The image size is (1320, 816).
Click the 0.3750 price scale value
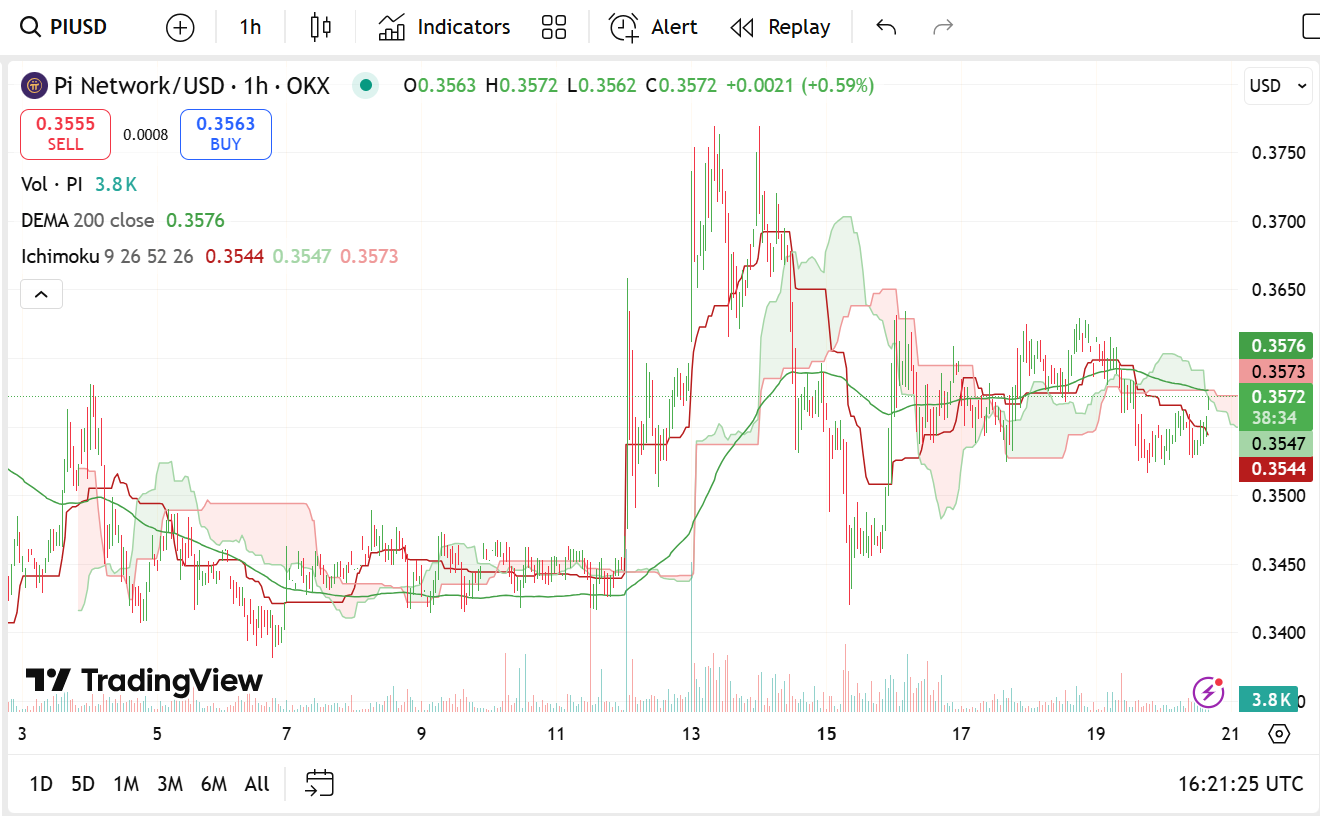[1278, 153]
